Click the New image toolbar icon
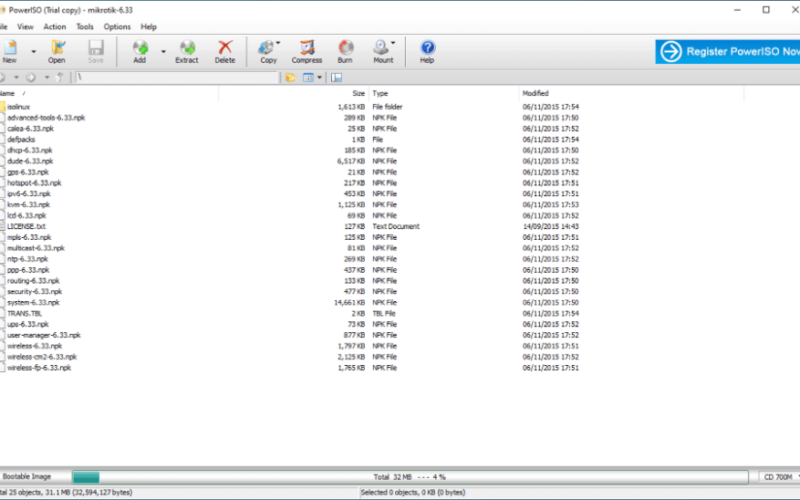Image resolution: width=800 pixels, height=500 pixels. pyautogui.click(x=9, y=47)
